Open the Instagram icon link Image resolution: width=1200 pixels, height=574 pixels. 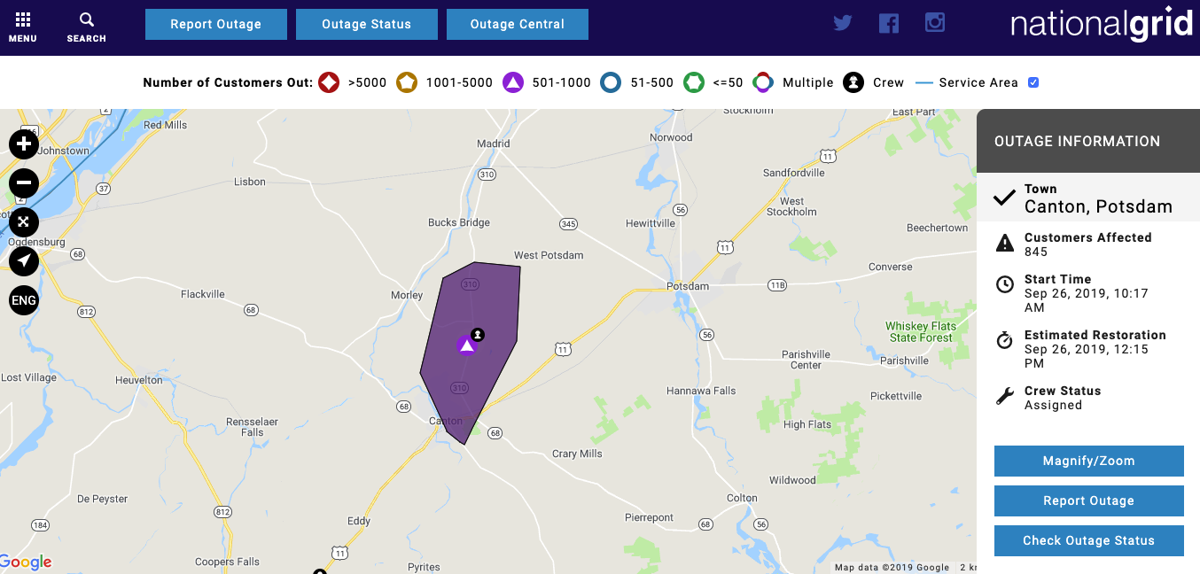click(x=935, y=23)
